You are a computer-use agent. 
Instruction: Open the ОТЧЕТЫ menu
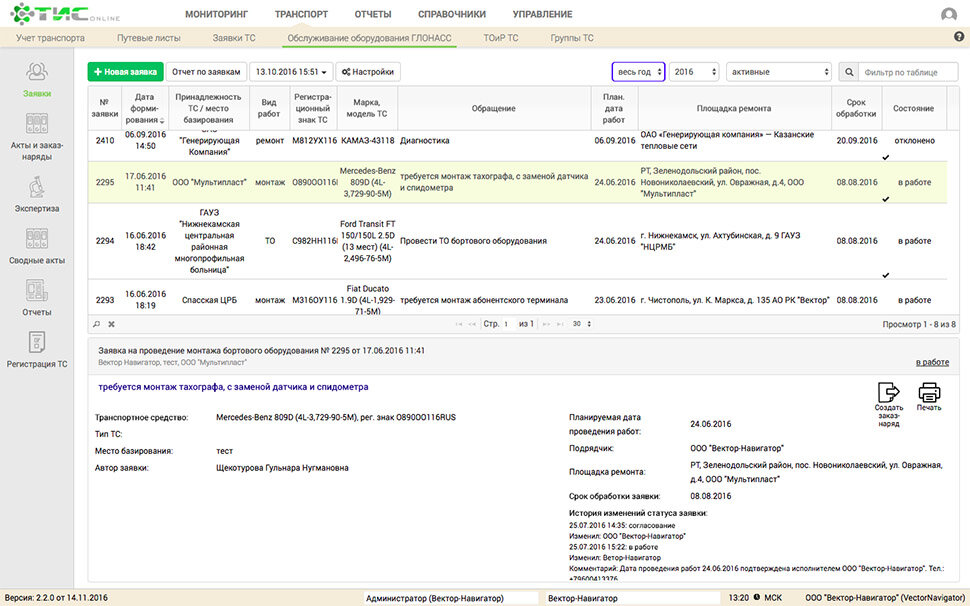(373, 14)
